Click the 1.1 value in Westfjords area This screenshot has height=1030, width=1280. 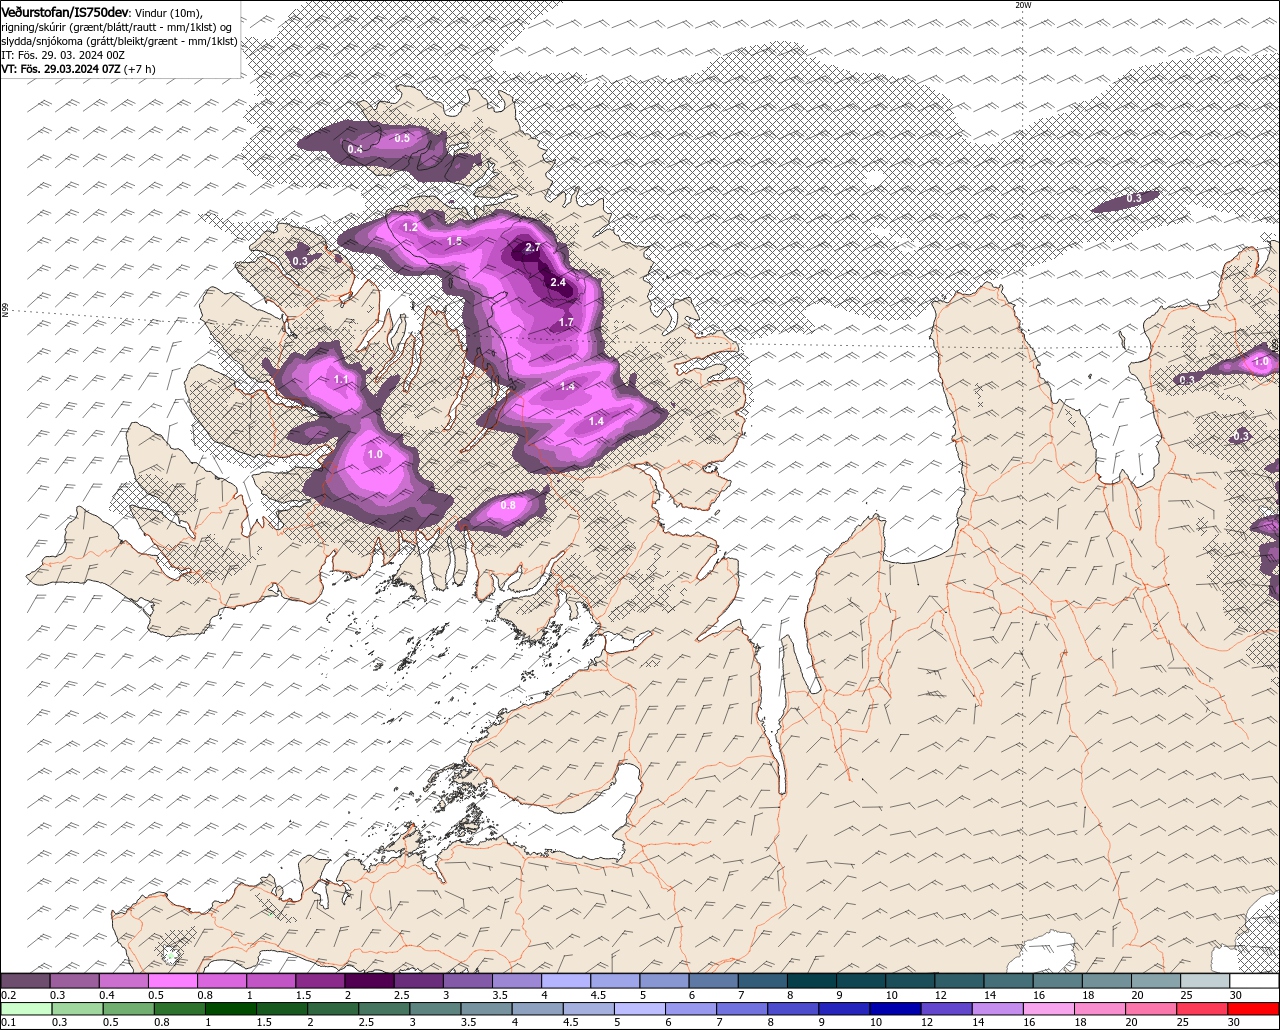click(341, 380)
